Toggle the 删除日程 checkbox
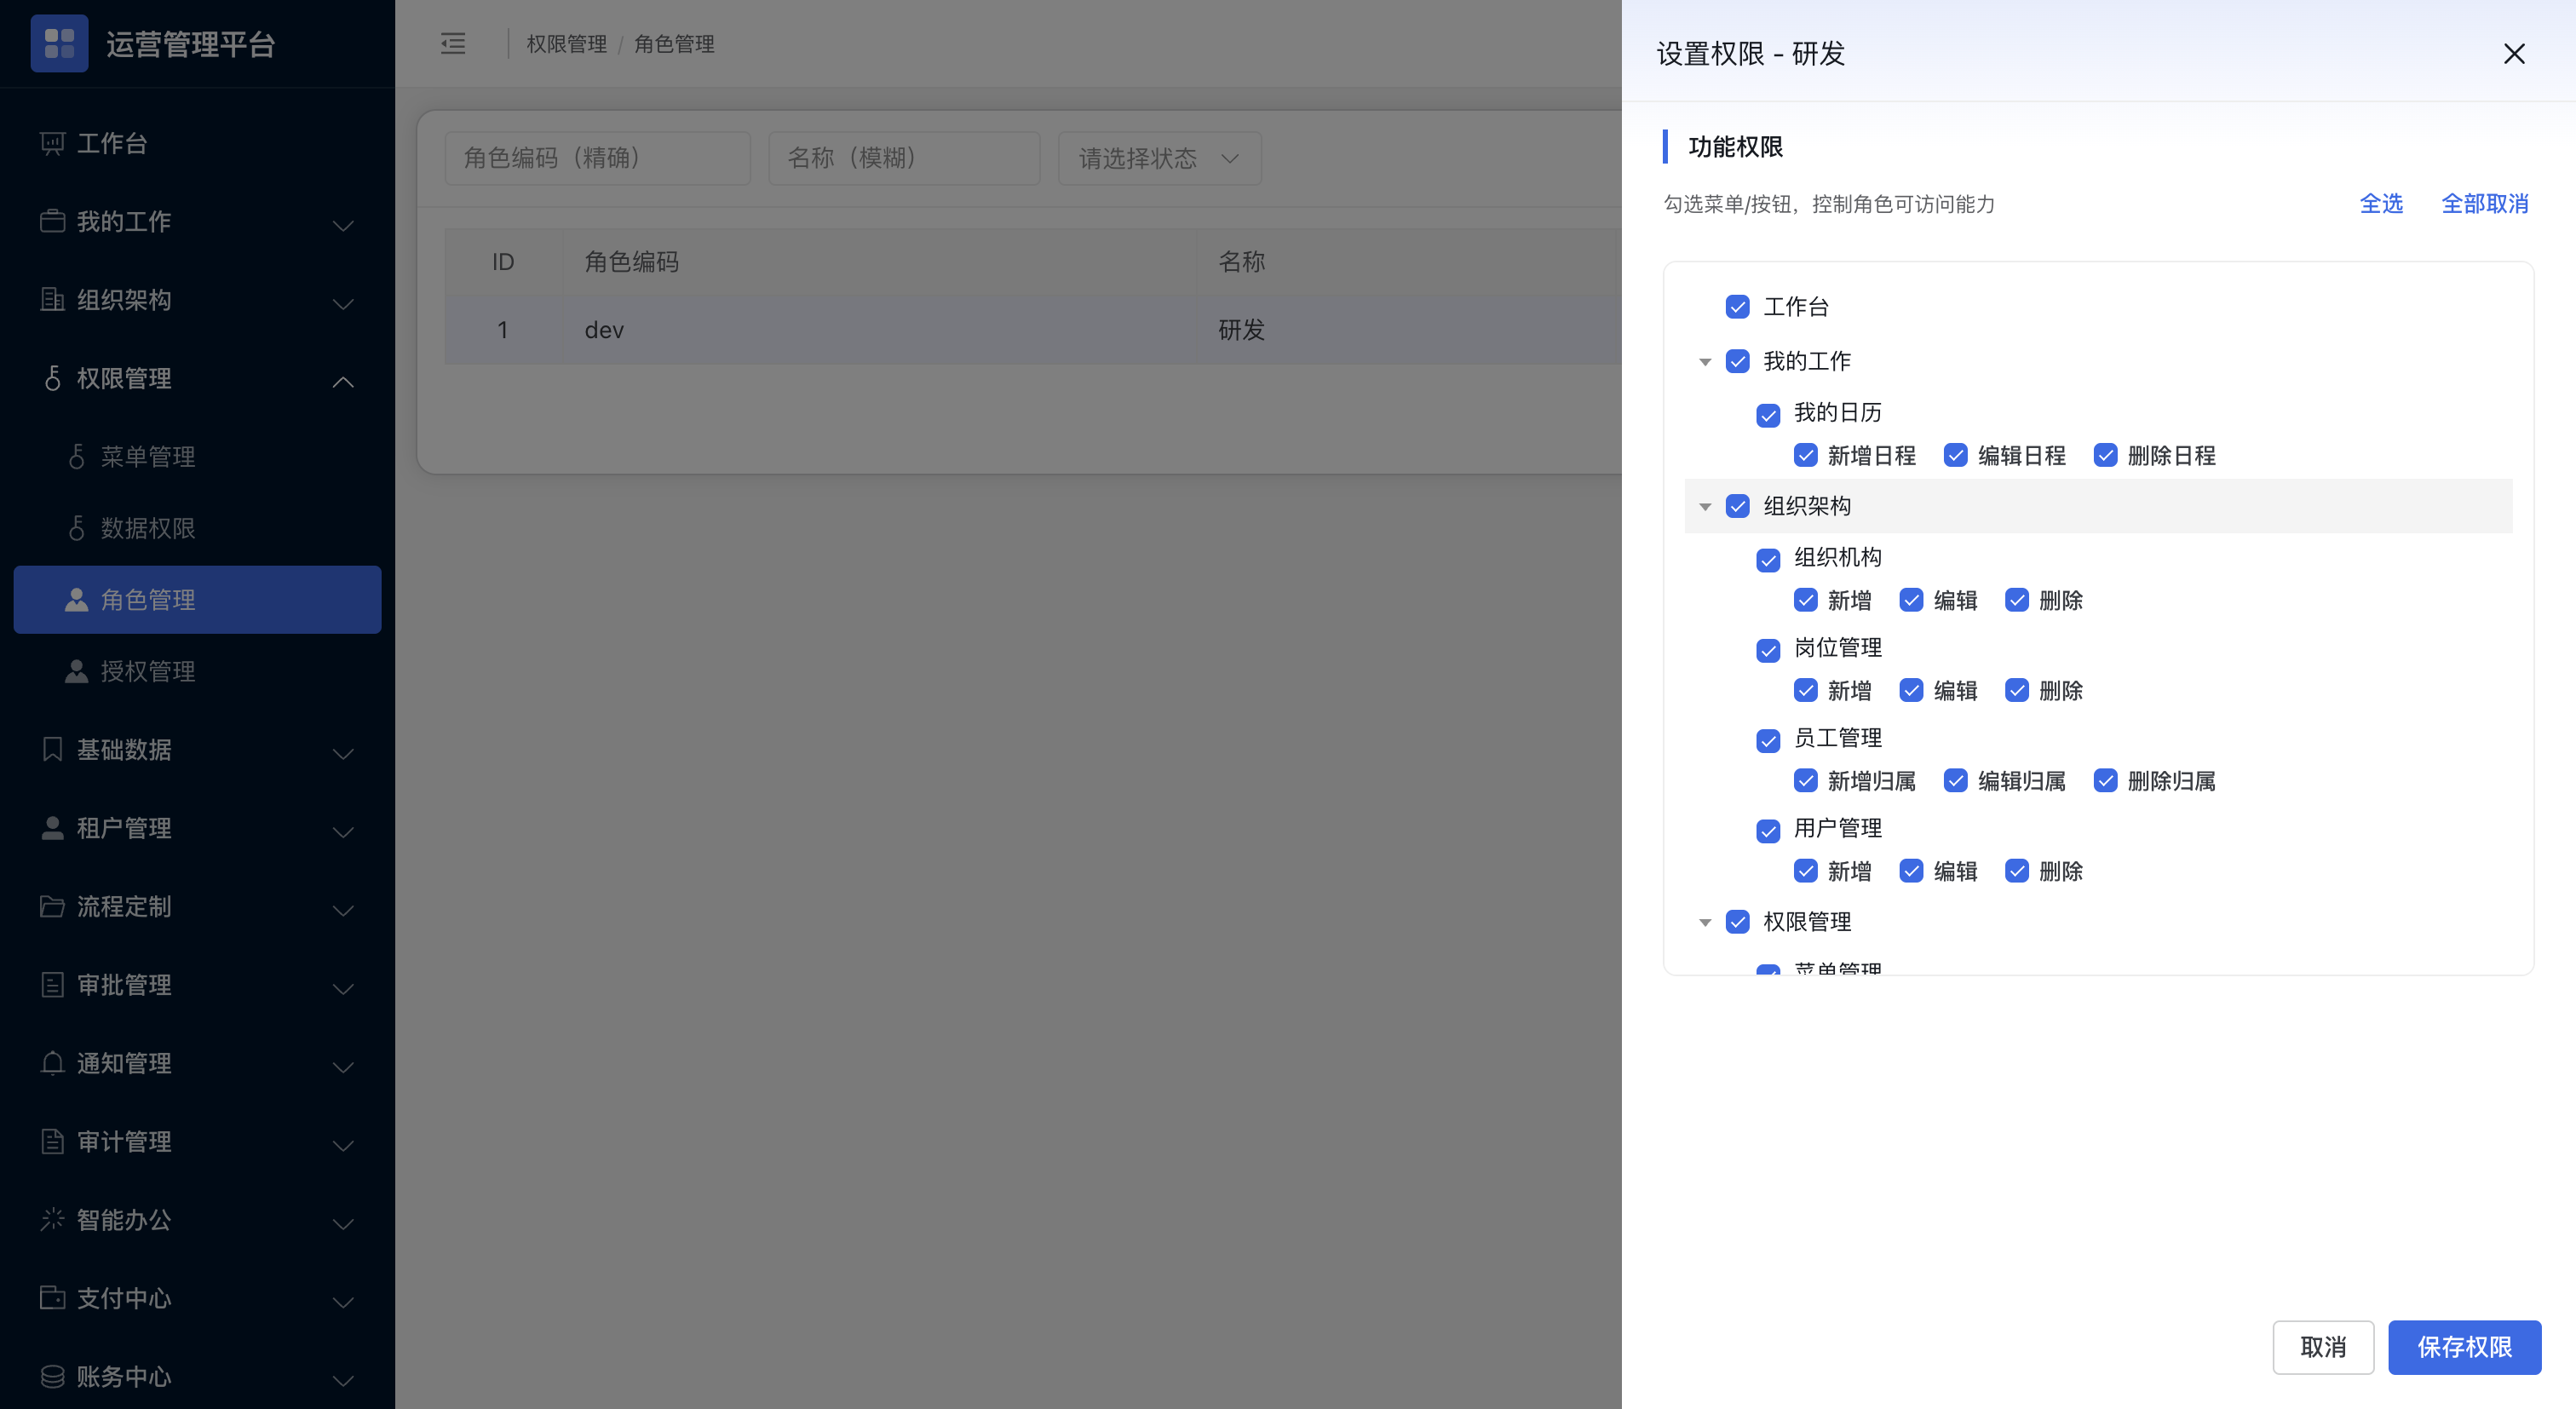 [x=2105, y=455]
